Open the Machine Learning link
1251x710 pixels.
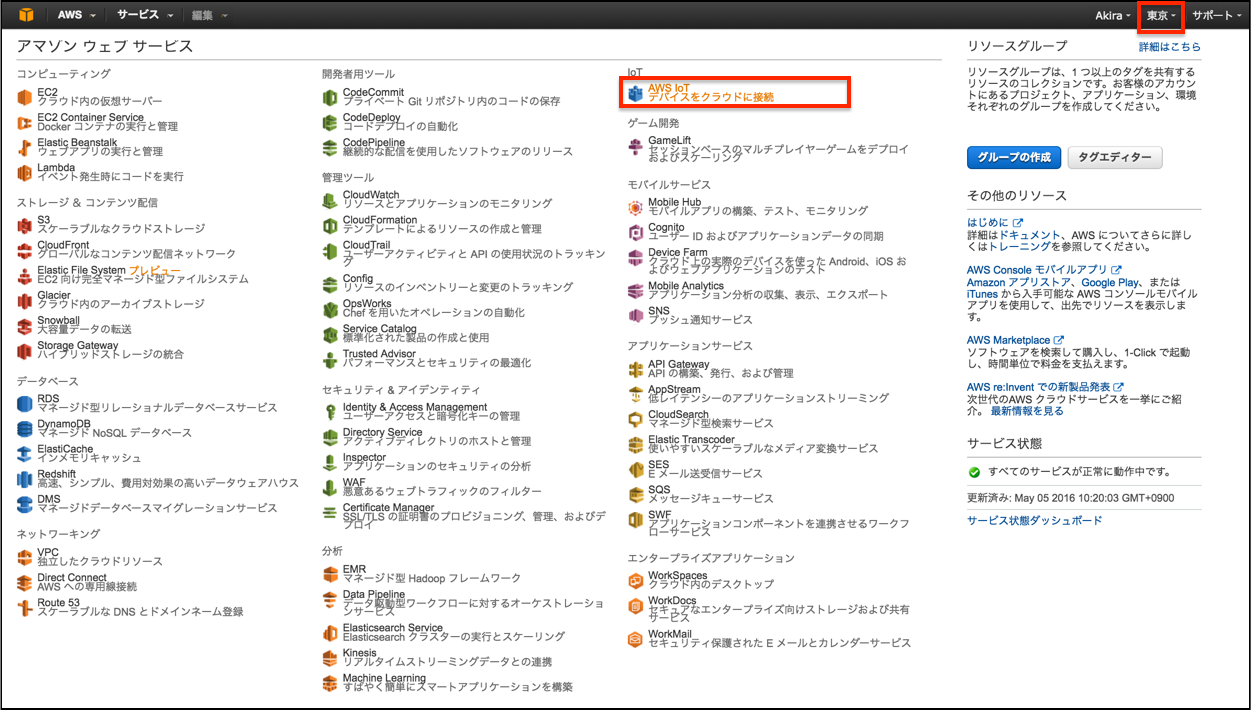pyautogui.click(x=383, y=678)
